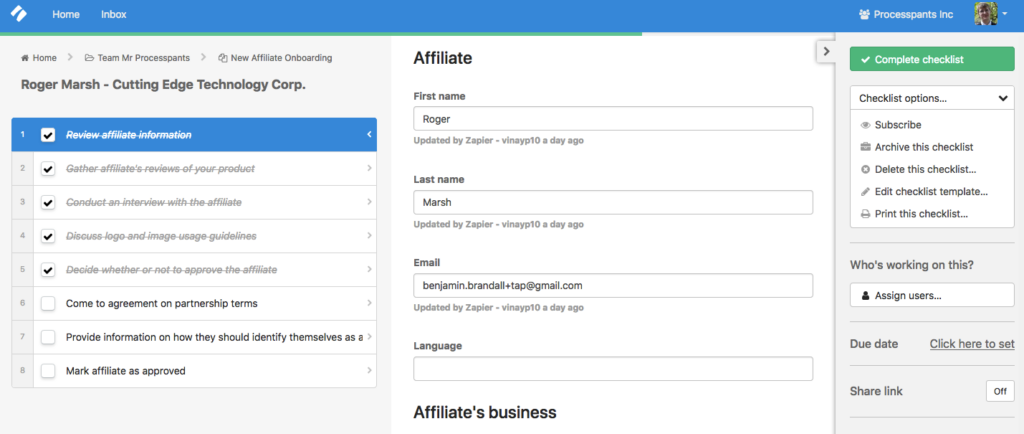Viewport: 1024px width, 434px height.
Task: Click chevron on Mark affiliate as approved row
Action: coord(369,371)
